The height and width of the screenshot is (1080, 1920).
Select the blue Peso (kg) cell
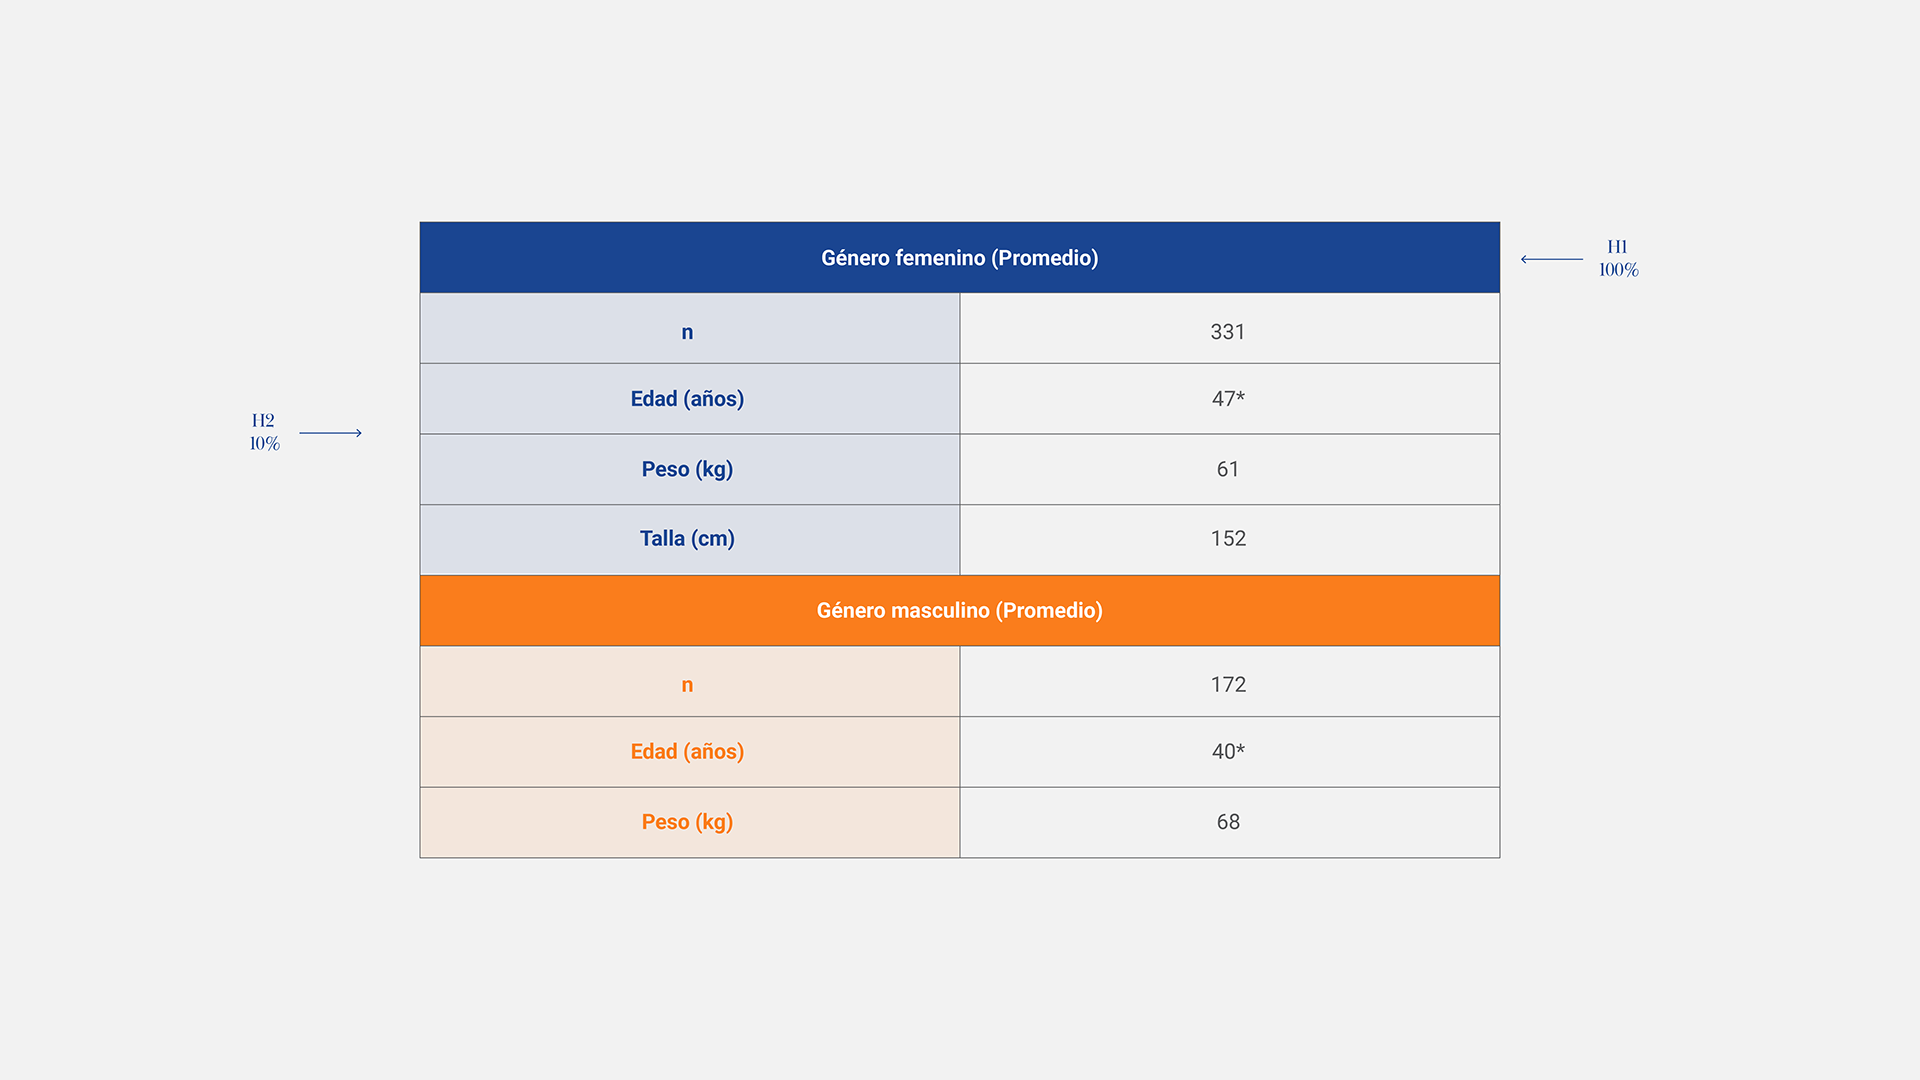[x=688, y=469]
